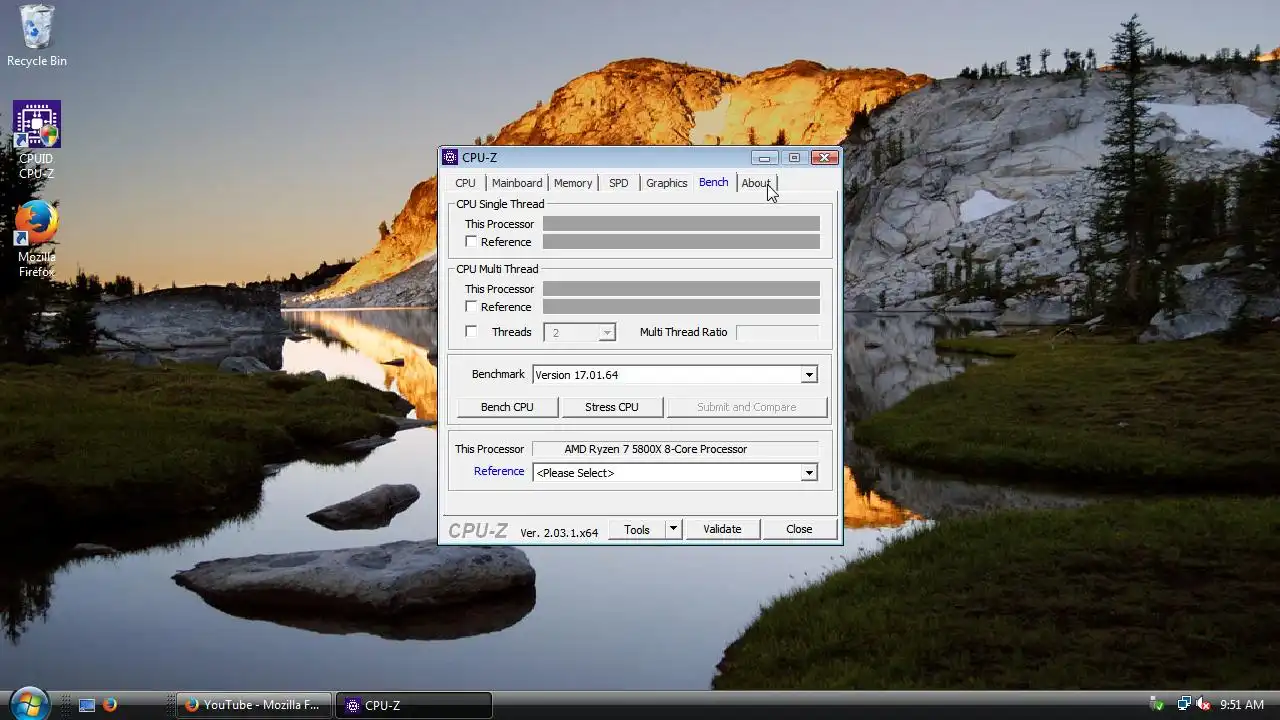Switch to the SPD tab
Screen dimensions: 1280x720
(619, 183)
